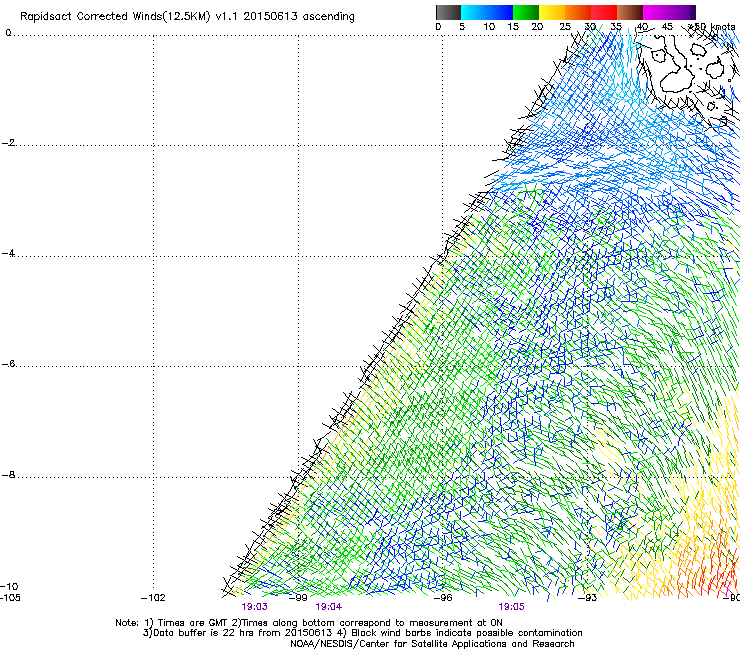This screenshot has width=740, height=650.
Task: Select the magenta 40-45 knots legend segment
Action: 656,12
